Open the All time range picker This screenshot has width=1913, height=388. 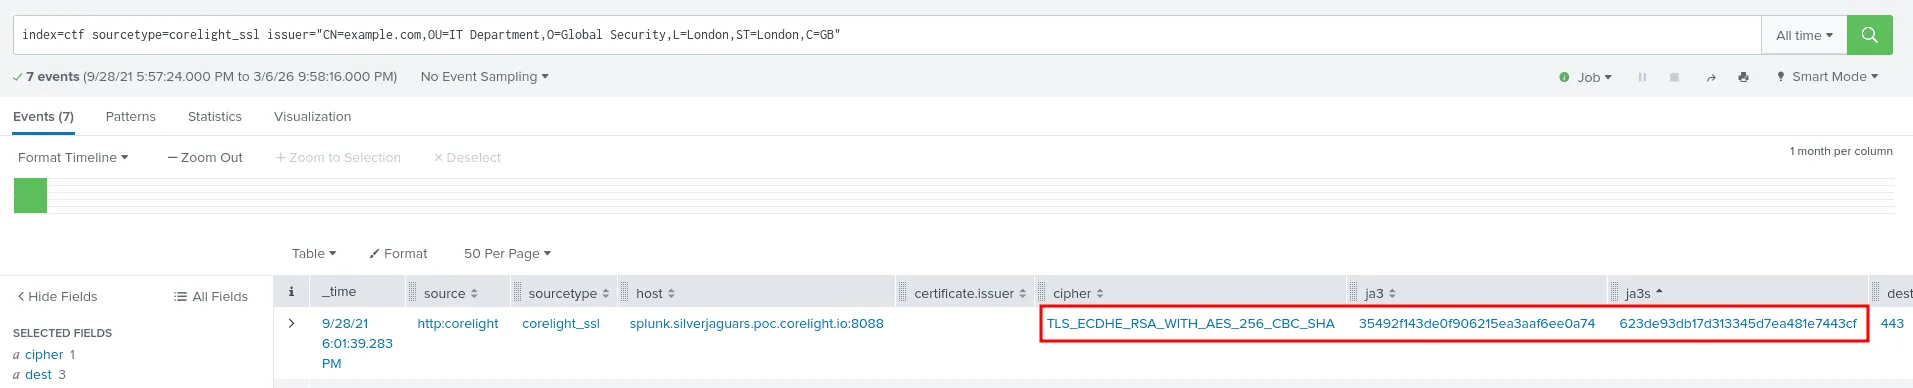click(x=1804, y=35)
